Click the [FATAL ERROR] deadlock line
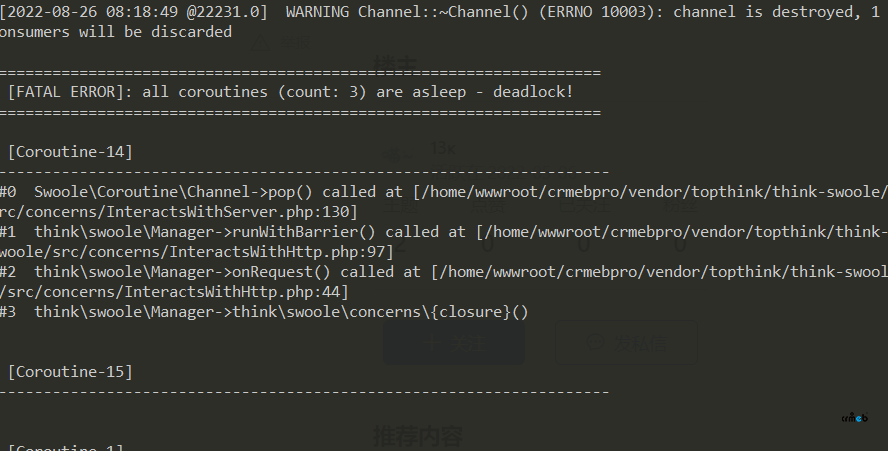 coord(291,92)
